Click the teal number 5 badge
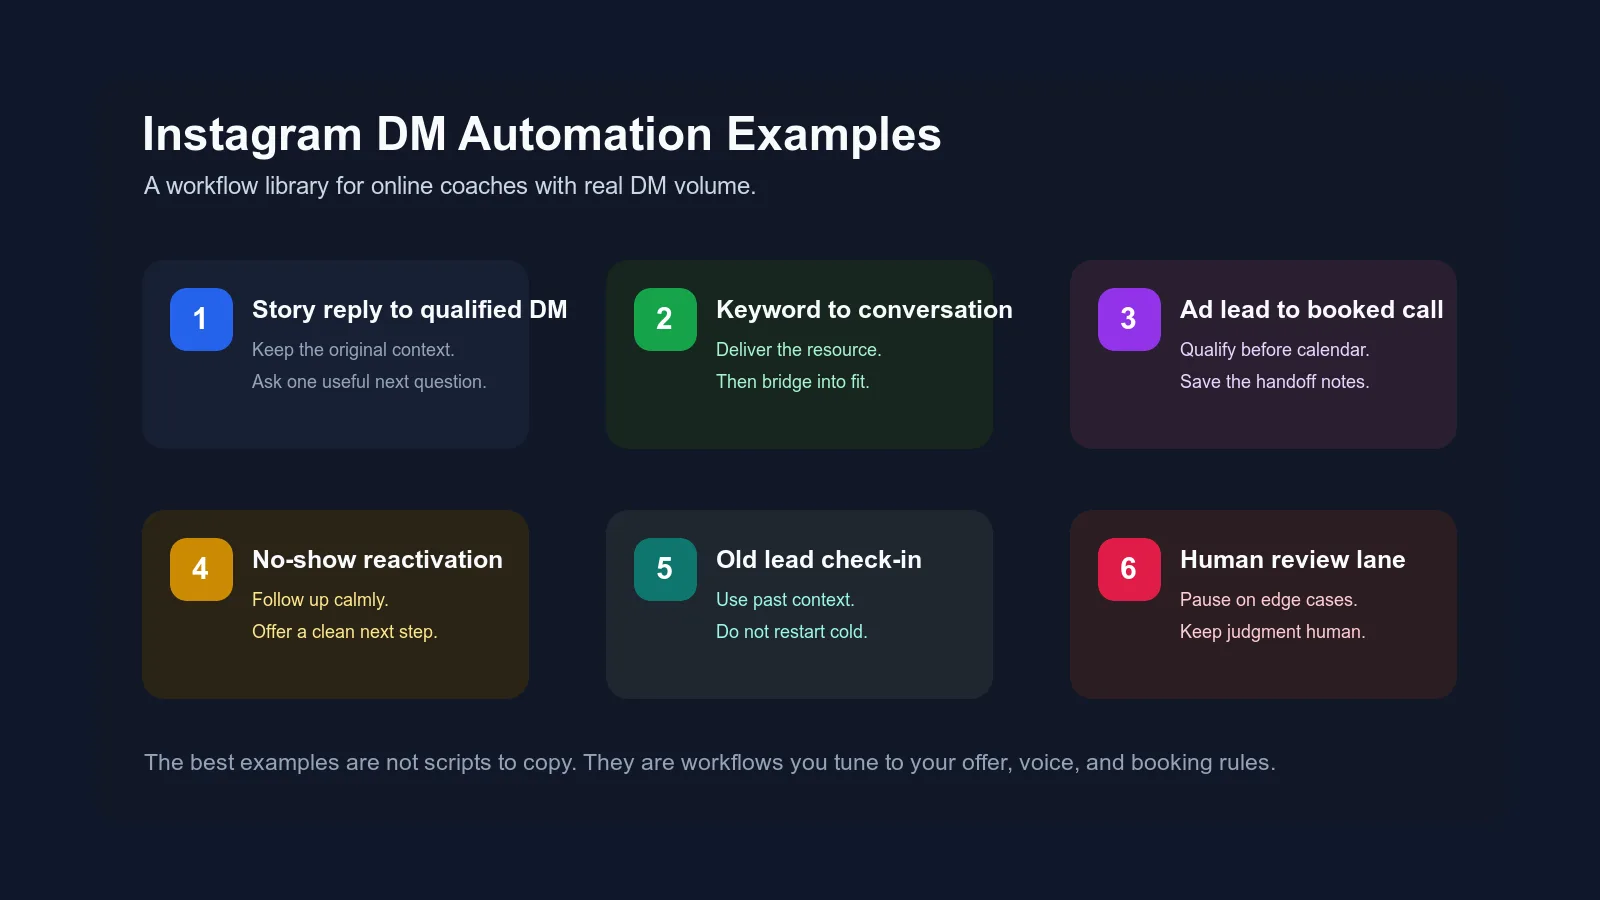1600x900 pixels. tap(665, 569)
